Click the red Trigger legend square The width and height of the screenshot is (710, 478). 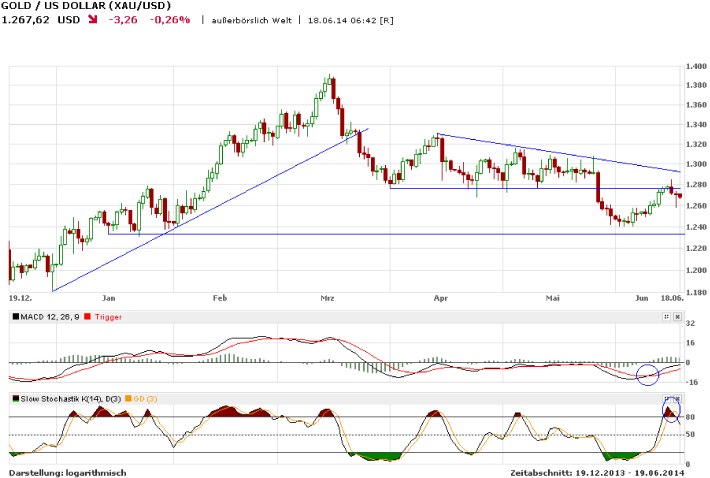(x=87, y=317)
